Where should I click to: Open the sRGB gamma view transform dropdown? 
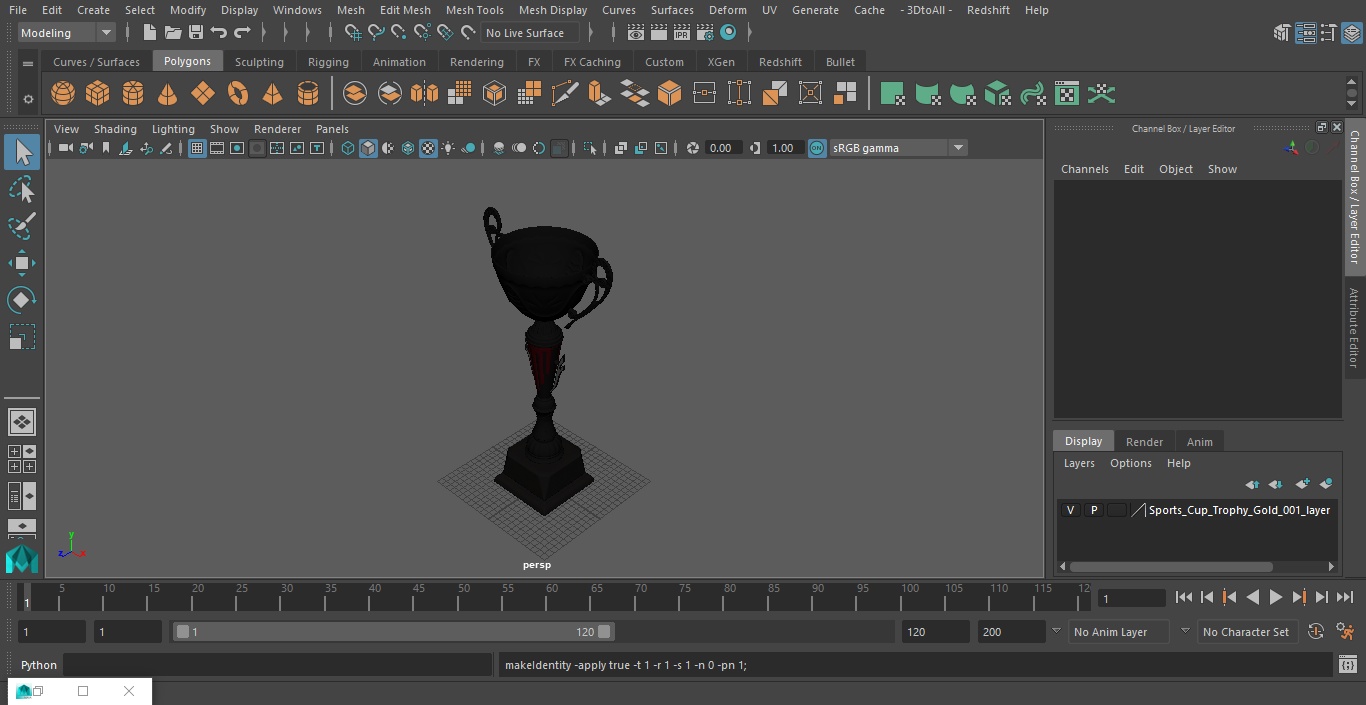pyautogui.click(x=898, y=148)
